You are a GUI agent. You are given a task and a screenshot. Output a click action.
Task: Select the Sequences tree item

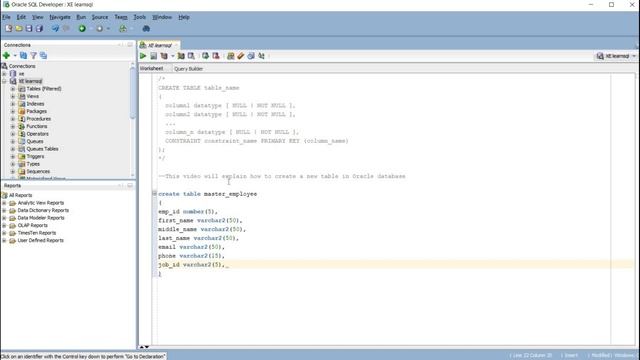[x=38, y=171]
